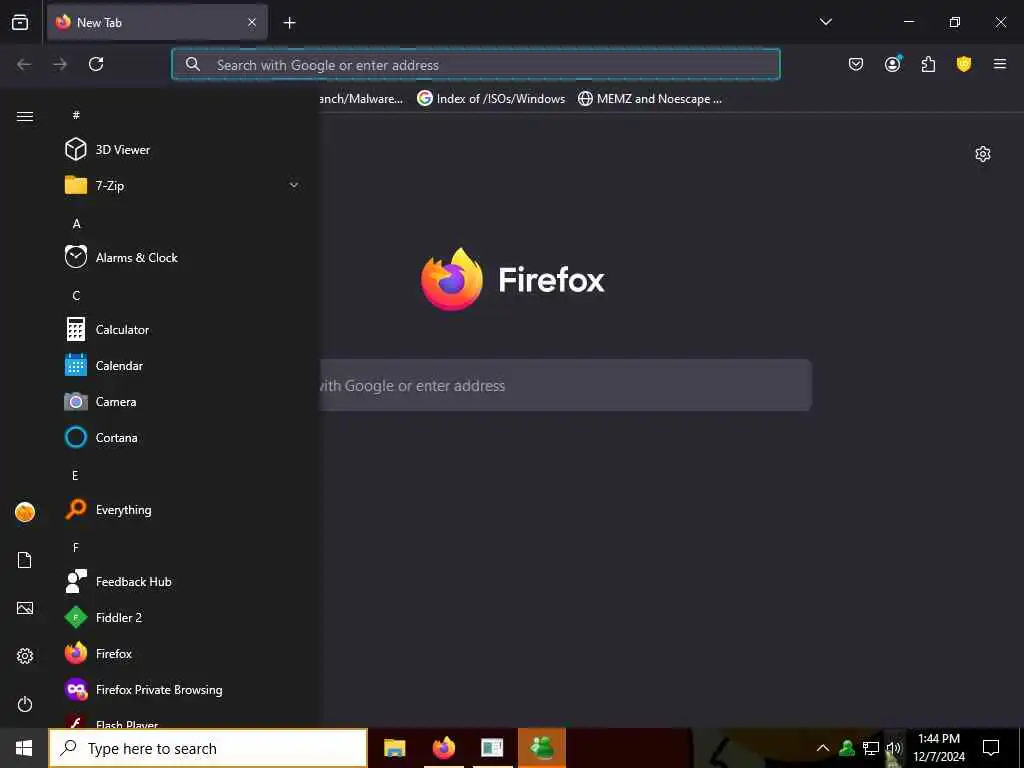The image size is (1024, 768).
Task: Select the letter F section header
Action: 76,547
